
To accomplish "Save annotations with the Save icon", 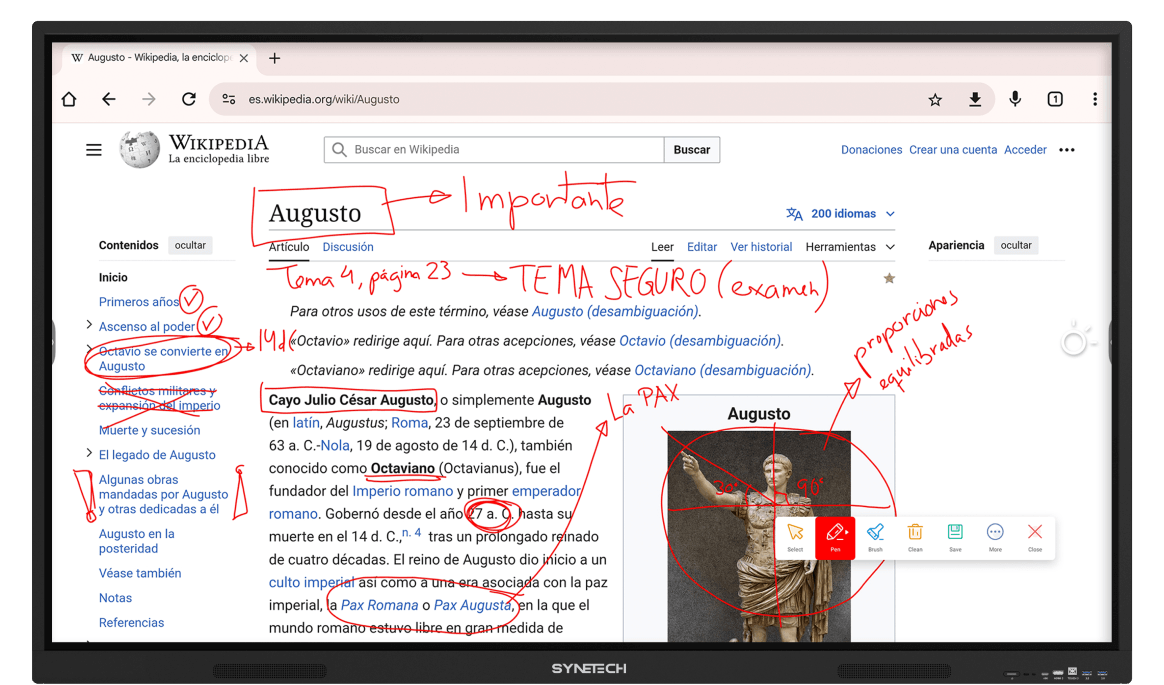I will tap(955, 537).
